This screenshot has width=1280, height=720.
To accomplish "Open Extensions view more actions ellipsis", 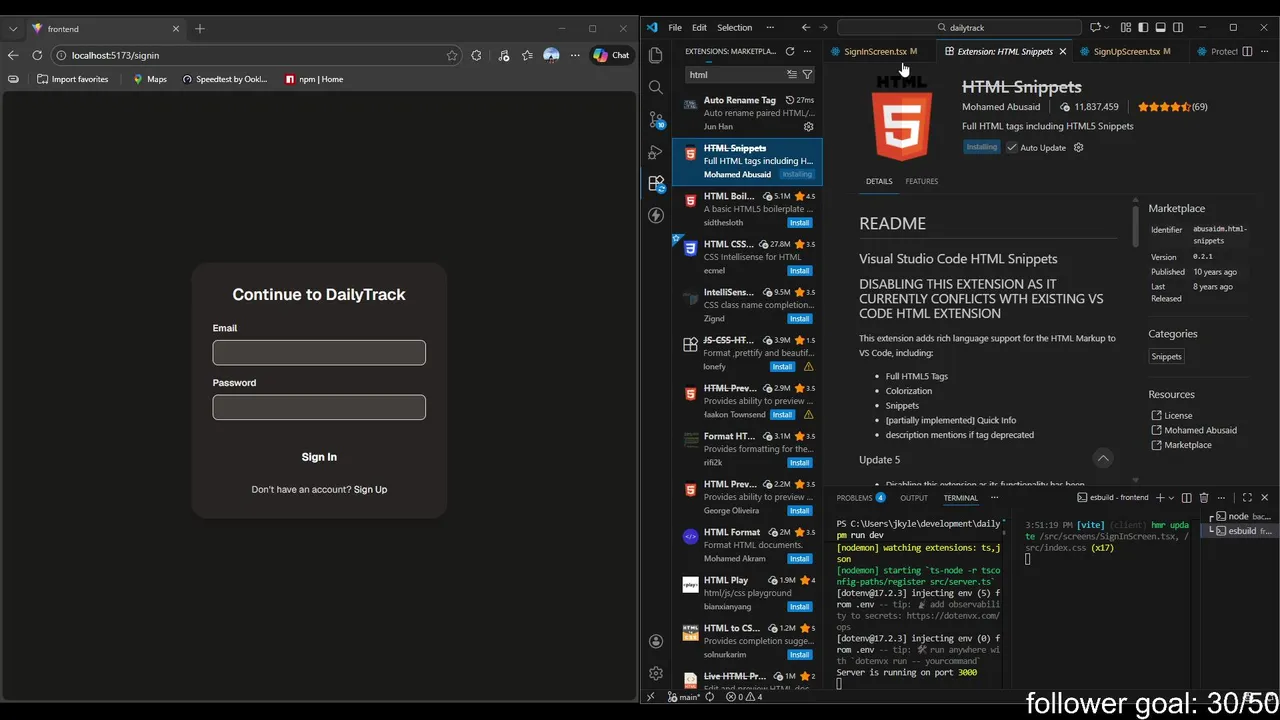I will 807,51.
